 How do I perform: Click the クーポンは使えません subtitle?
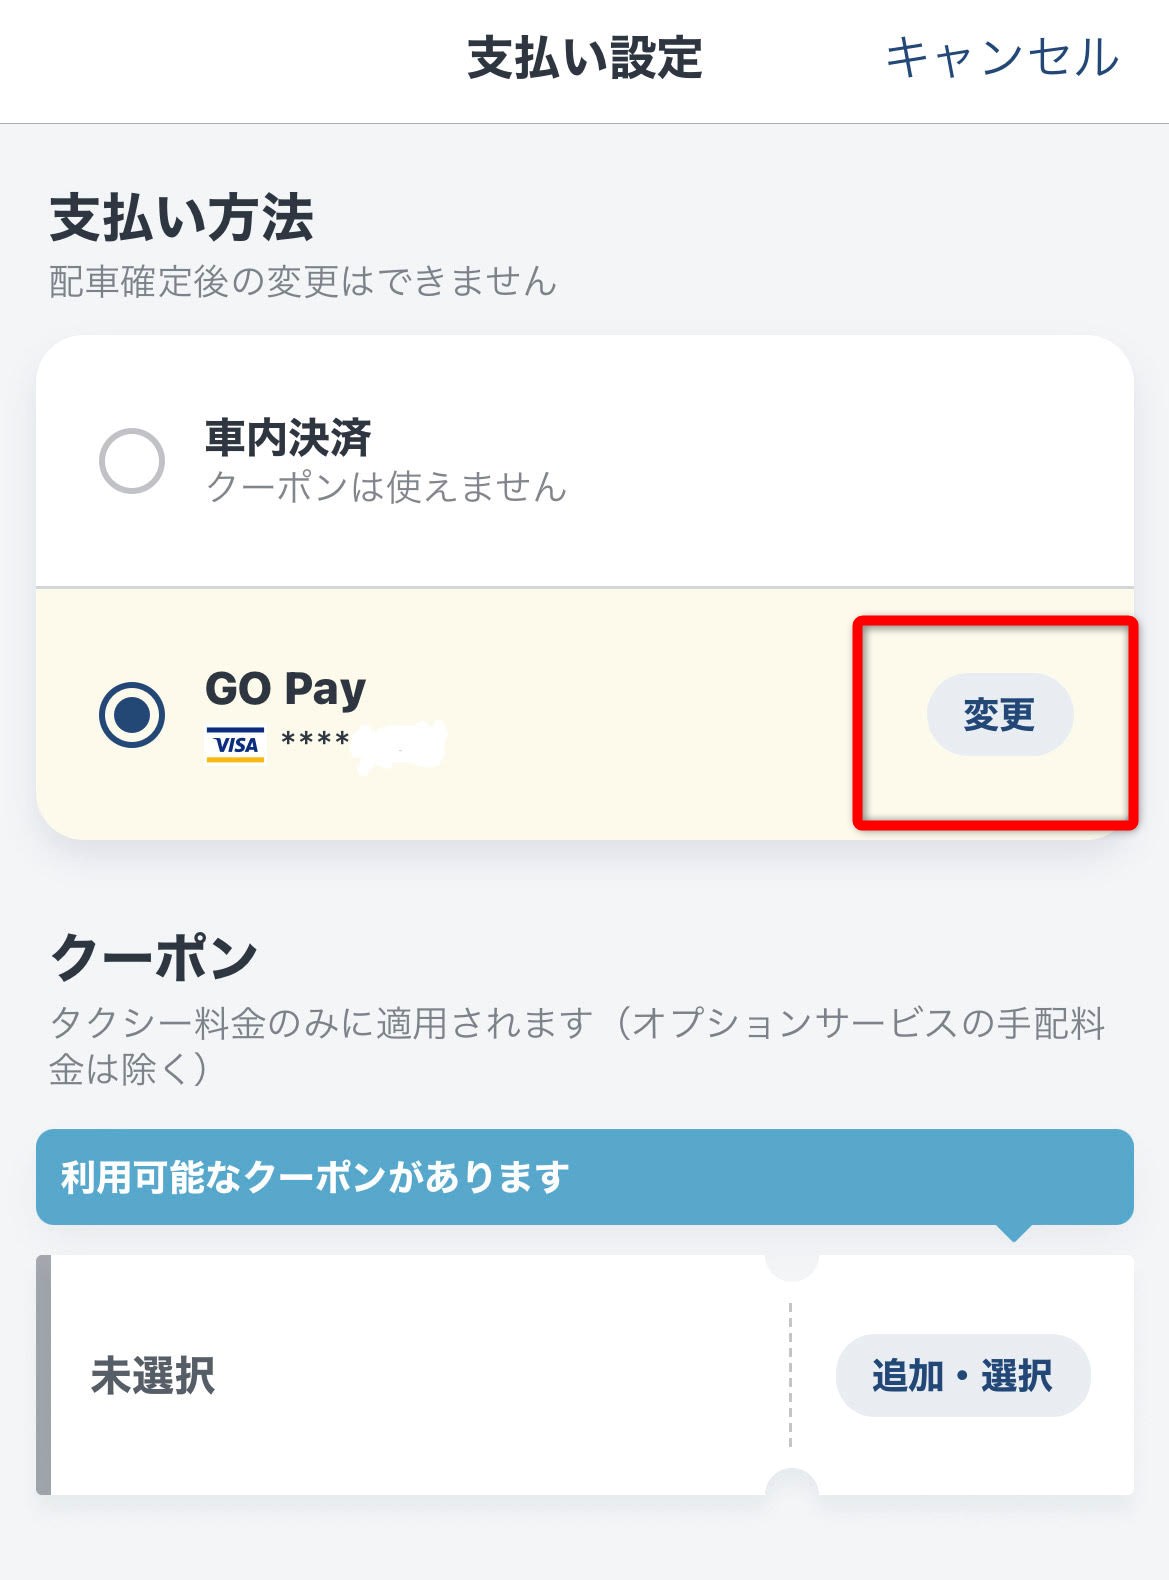point(386,488)
